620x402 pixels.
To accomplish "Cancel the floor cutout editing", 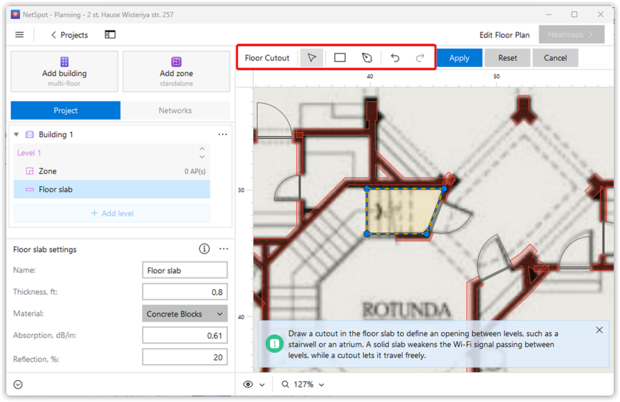I will 555,58.
